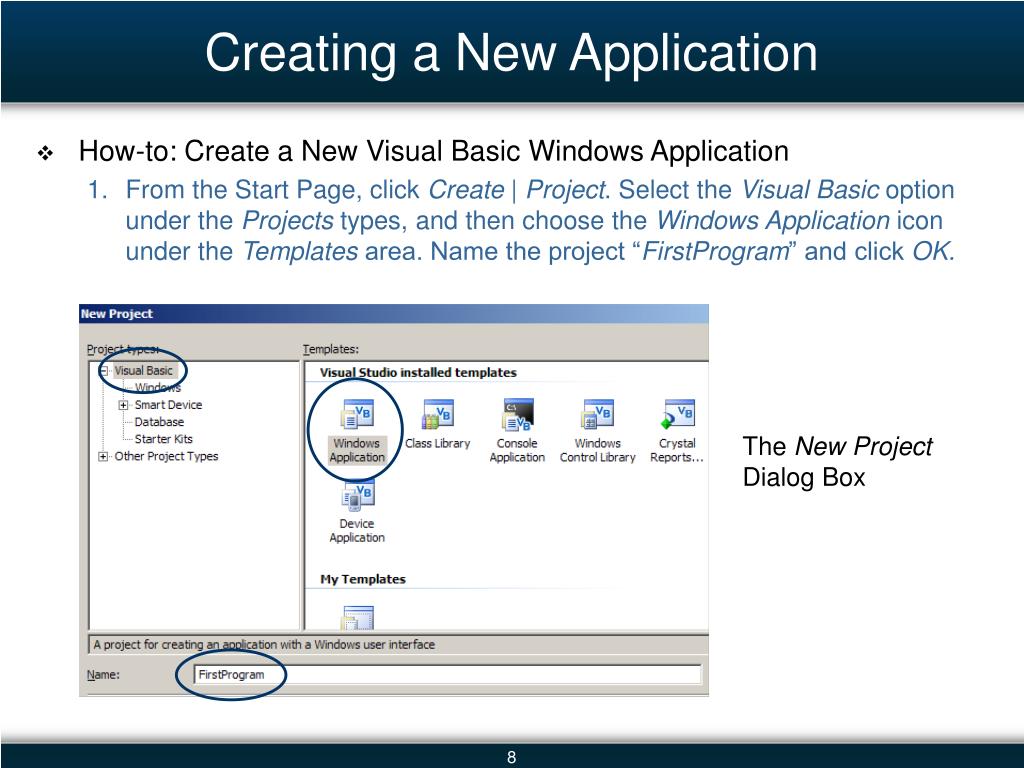Screen dimensions: 1024x768
Task: Select the Windows Application template icon
Action: (x=357, y=414)
